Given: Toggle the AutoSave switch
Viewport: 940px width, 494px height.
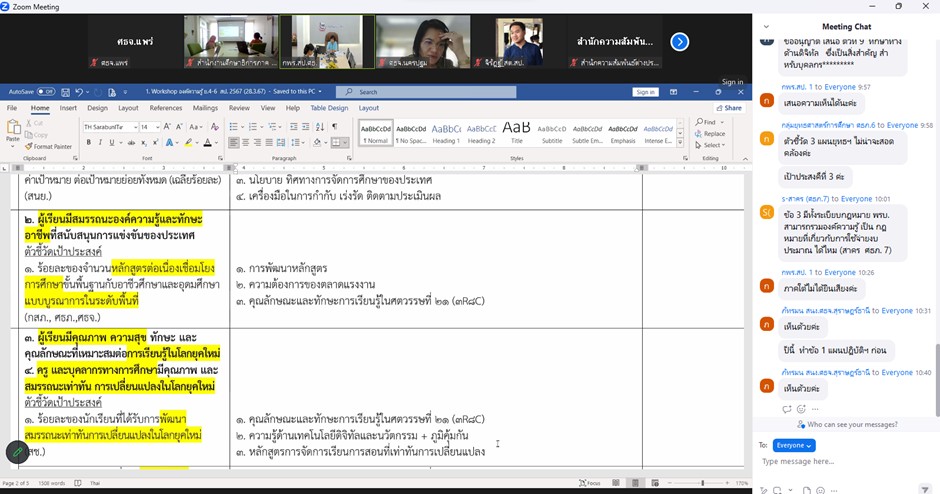Looking at the screenshot, I should (x=46, y=92).
